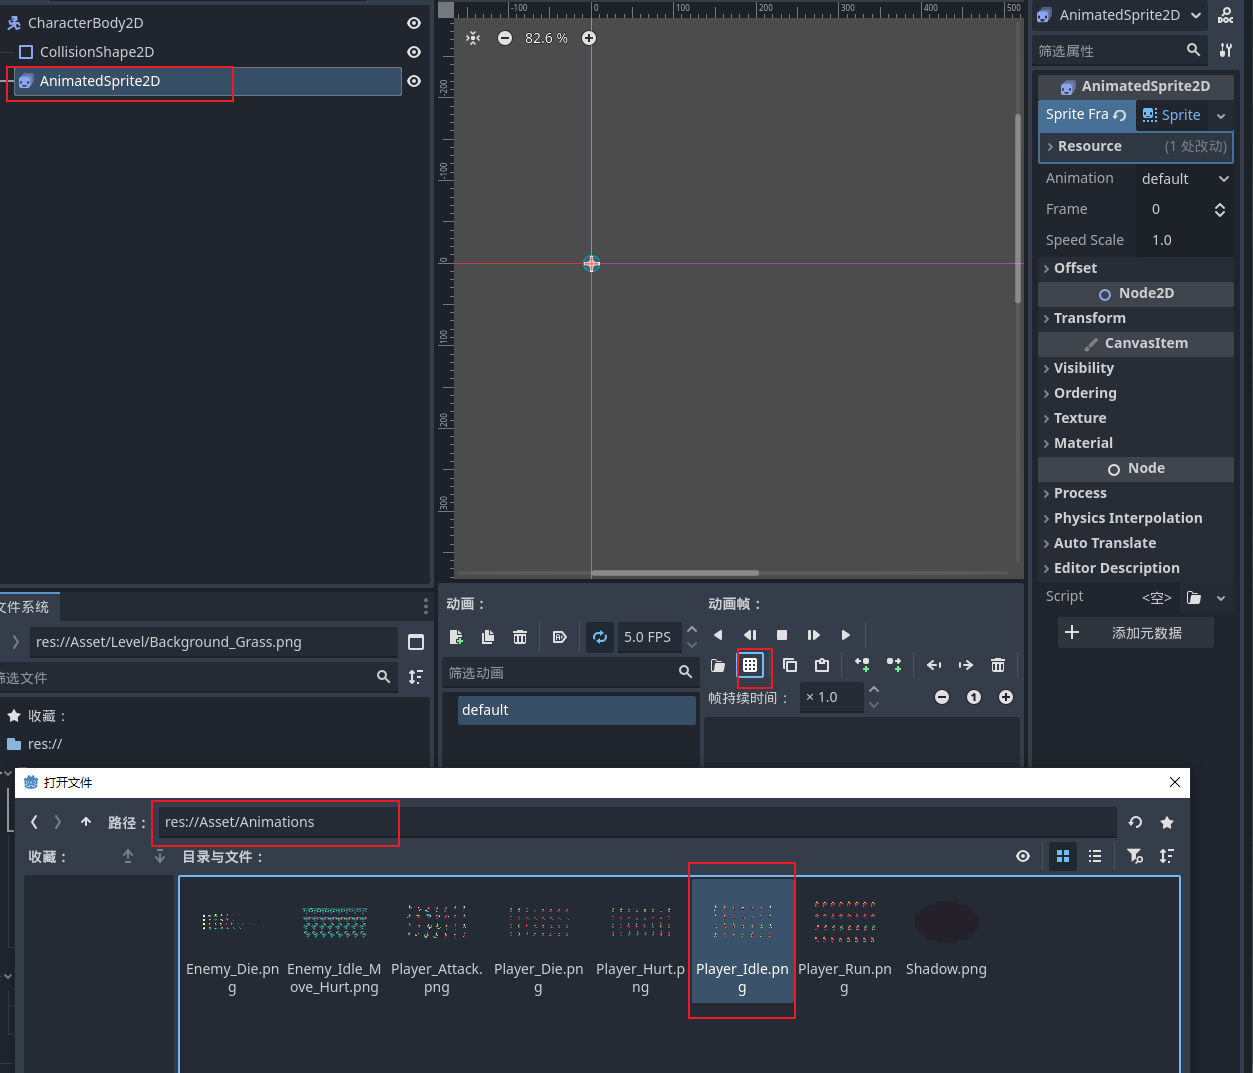Viewport: 1253px width, 1073px height.
Task: Stop the animation playback
Action: click(782, 635)
